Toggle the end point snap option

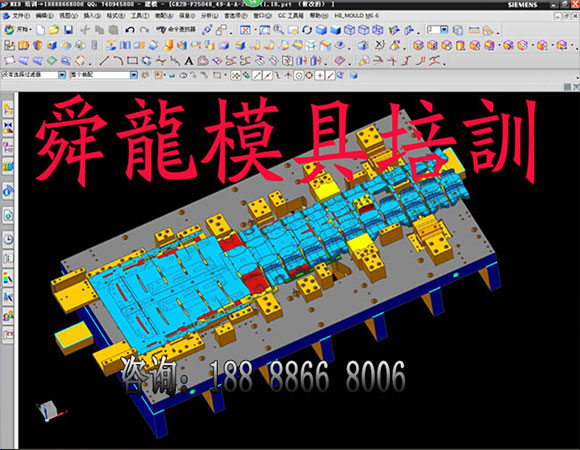[257, 75]
